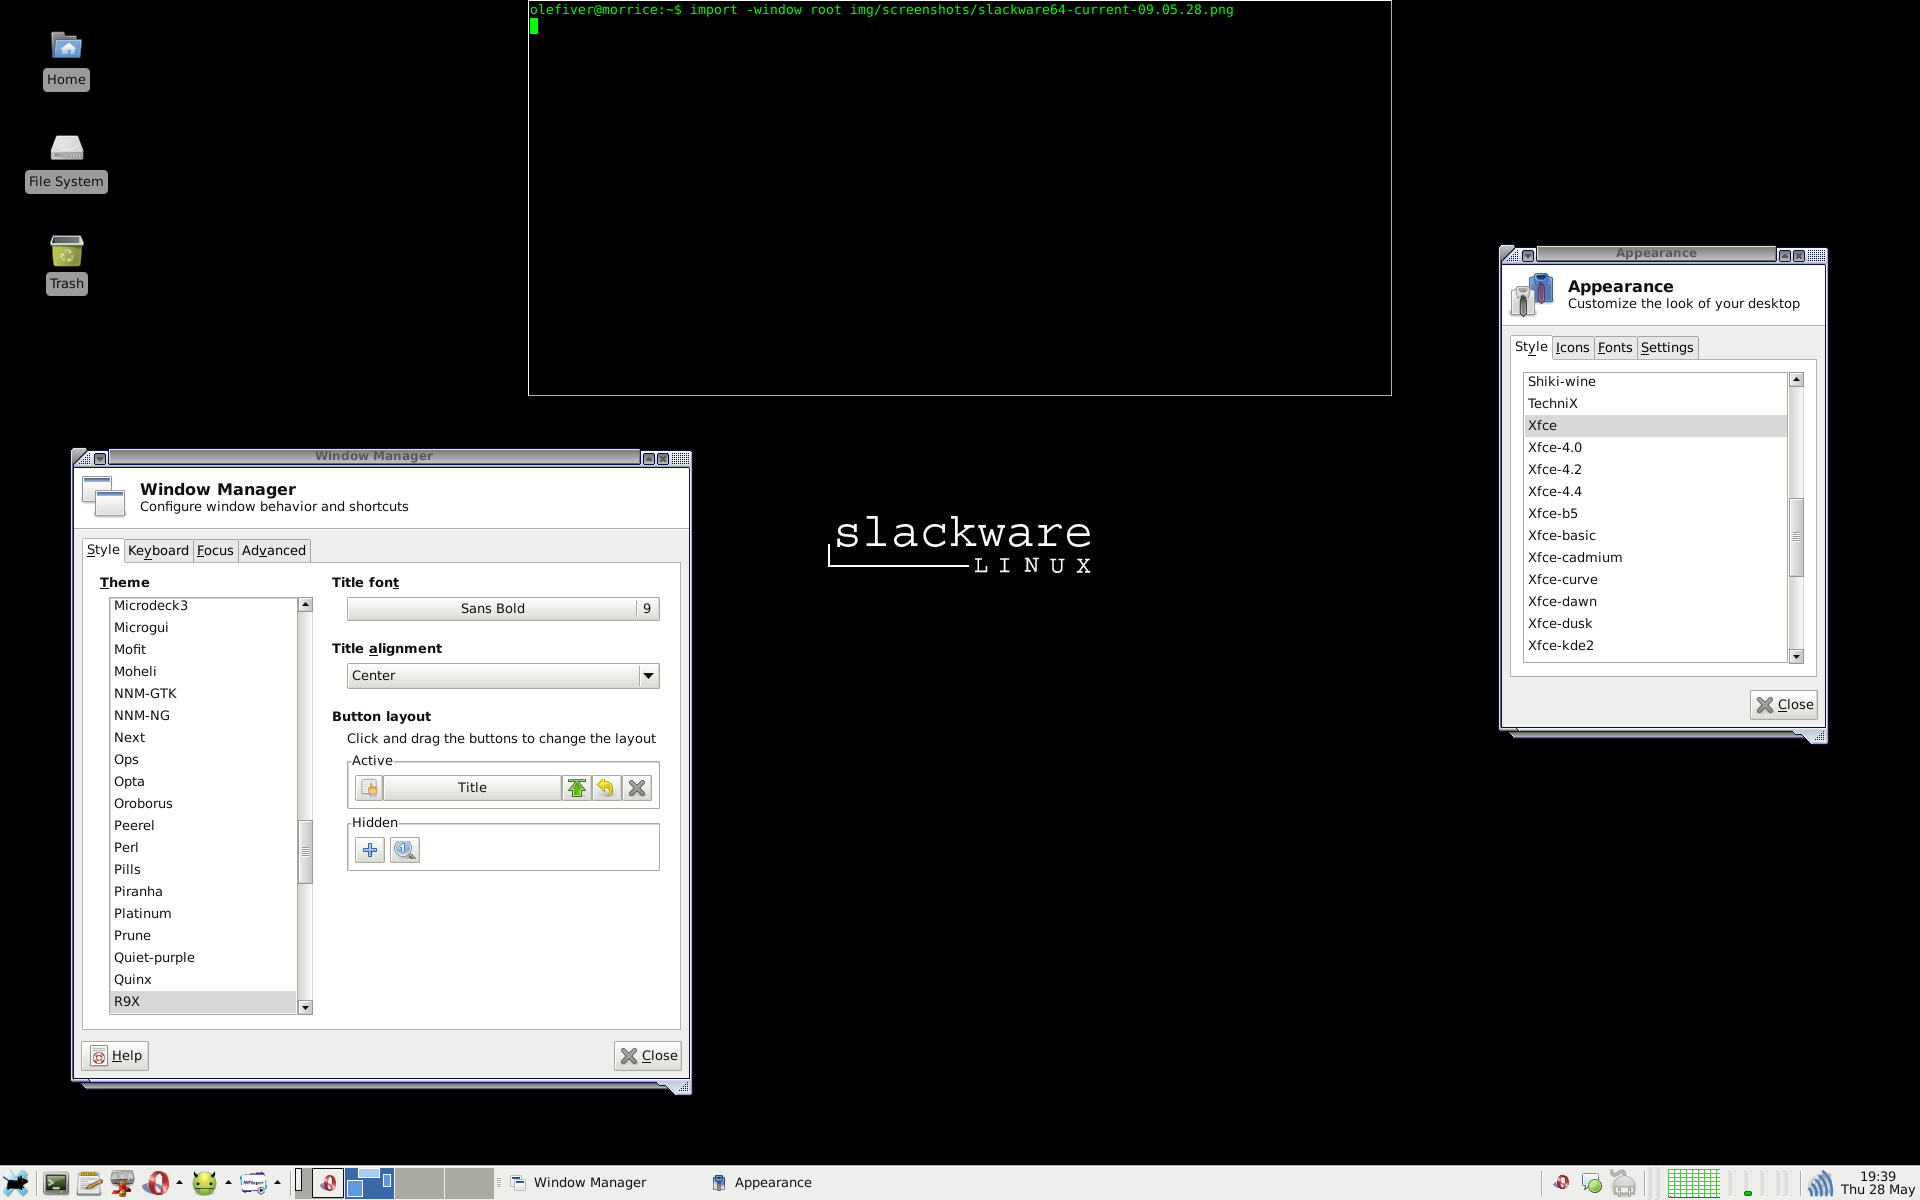
Task: Click Close in Appearance dialog
Action: coord(1784,705)
